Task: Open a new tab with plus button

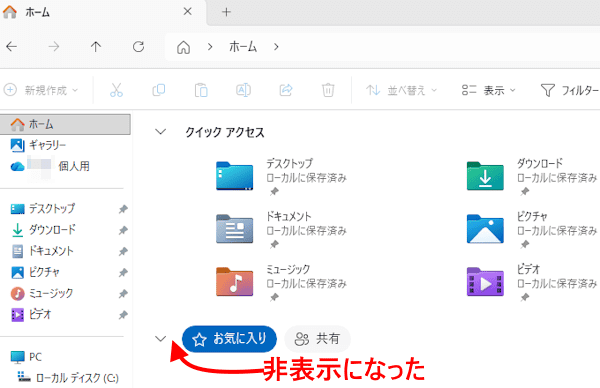Action: pyautogui.click(x=226, y=12)
